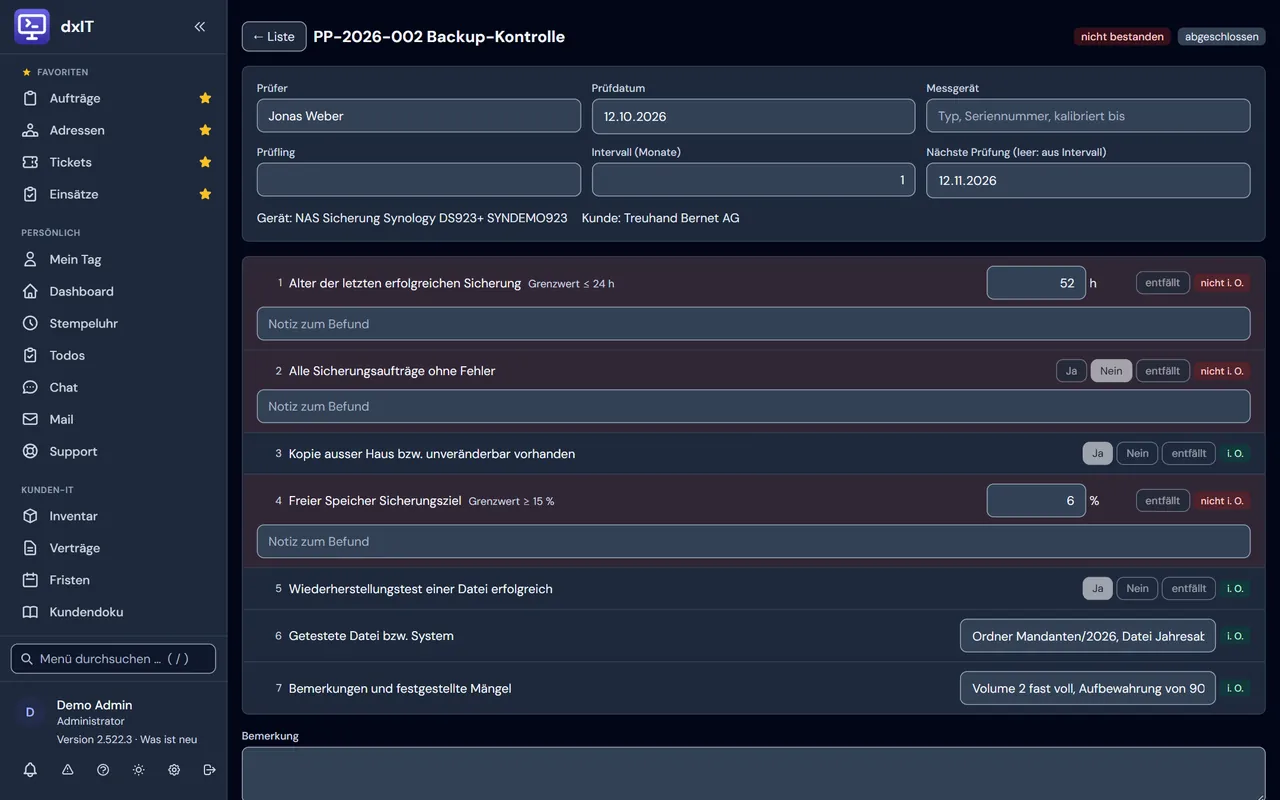Unfavorite Aufträge with its star icon

[205, 98]
